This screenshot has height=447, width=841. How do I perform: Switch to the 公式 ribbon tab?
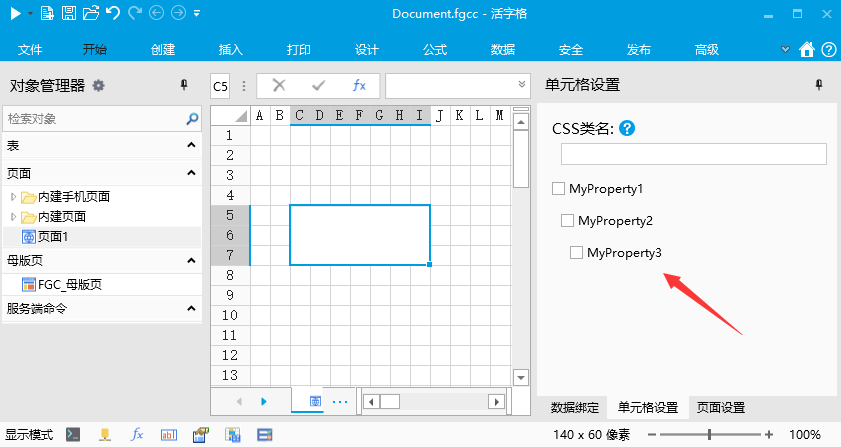point(435,50)
